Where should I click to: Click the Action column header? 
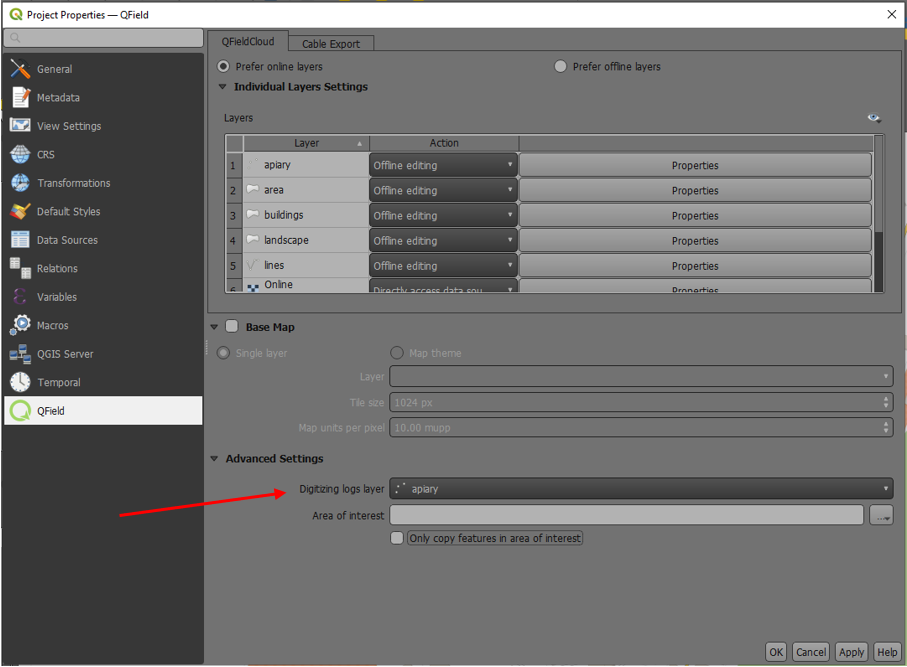(x=444, y=143)
